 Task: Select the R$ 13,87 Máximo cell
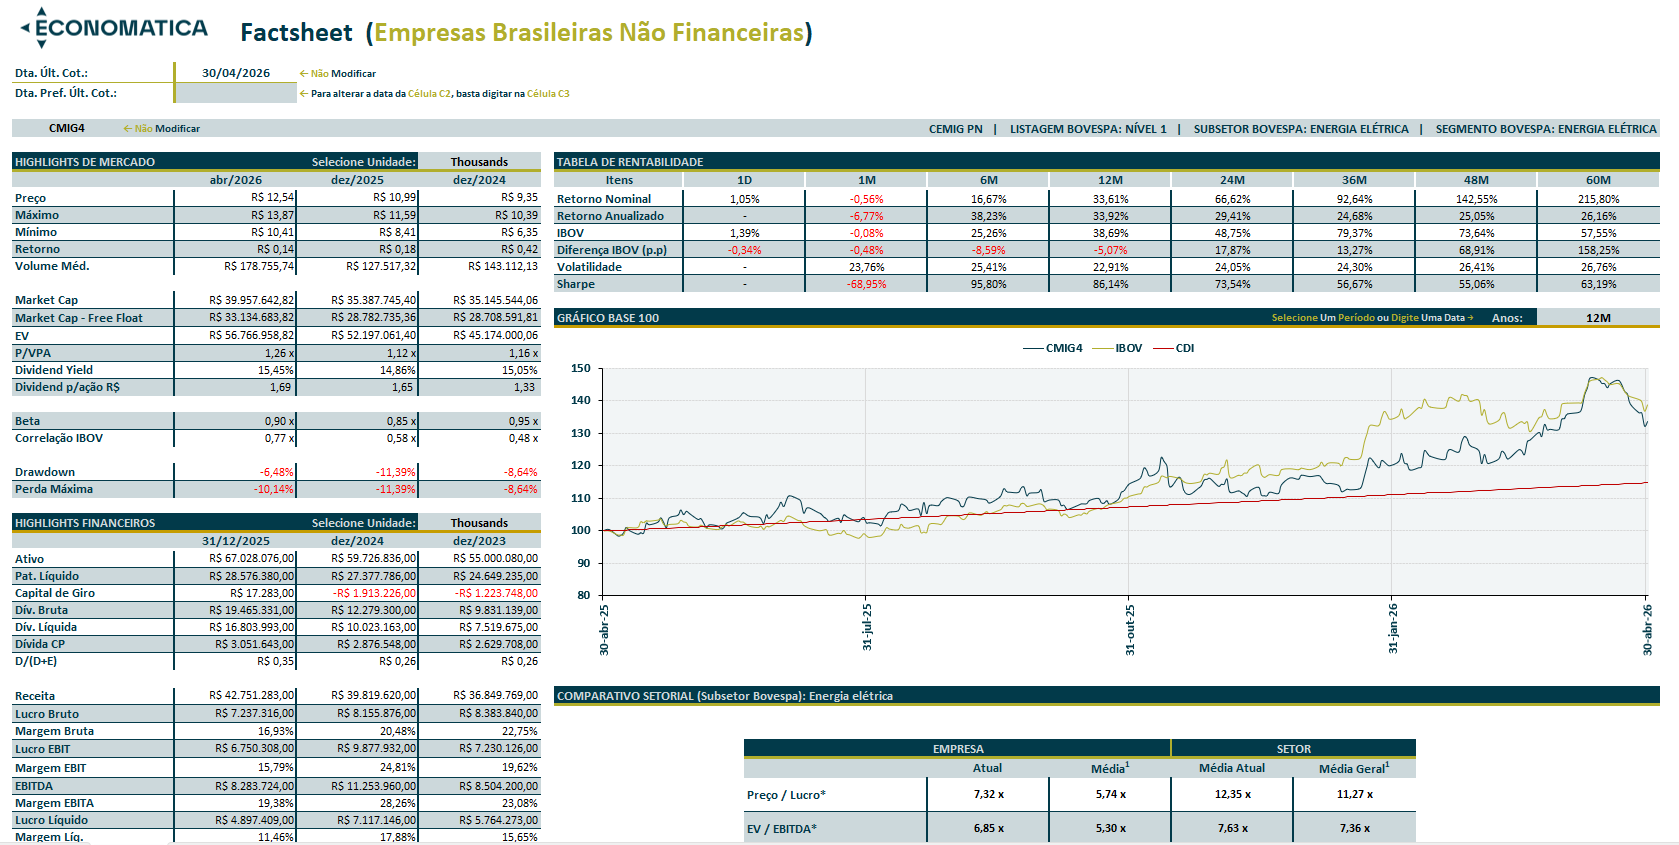tap(236, 215)
